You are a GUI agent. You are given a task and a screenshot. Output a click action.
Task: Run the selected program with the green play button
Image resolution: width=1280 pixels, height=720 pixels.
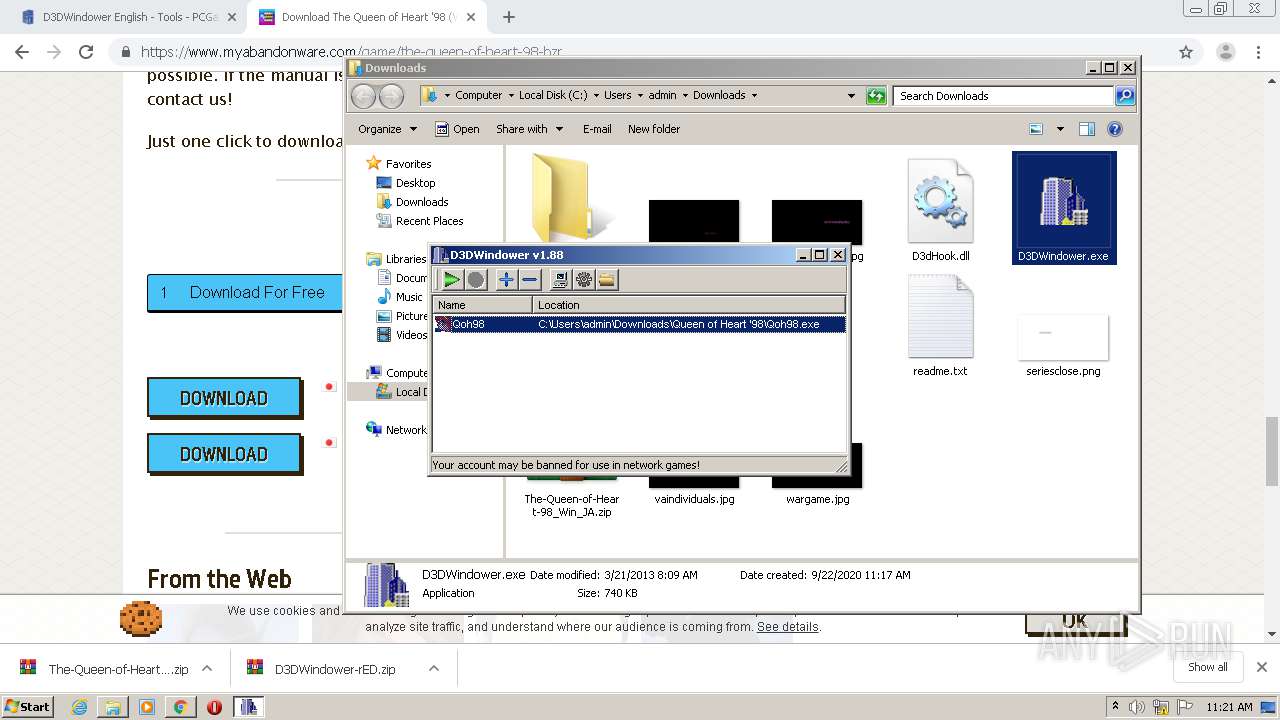452,280
